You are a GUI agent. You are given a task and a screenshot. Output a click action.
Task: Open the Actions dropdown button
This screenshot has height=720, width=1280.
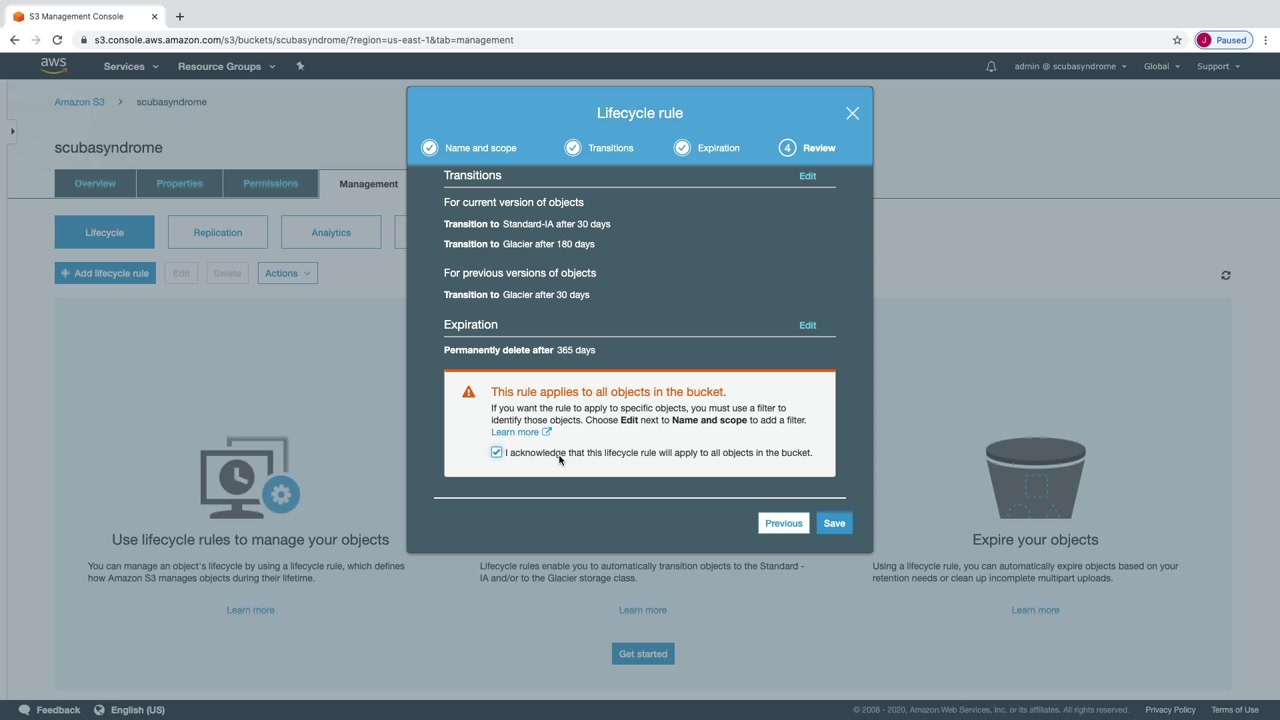tap(287, 273)
